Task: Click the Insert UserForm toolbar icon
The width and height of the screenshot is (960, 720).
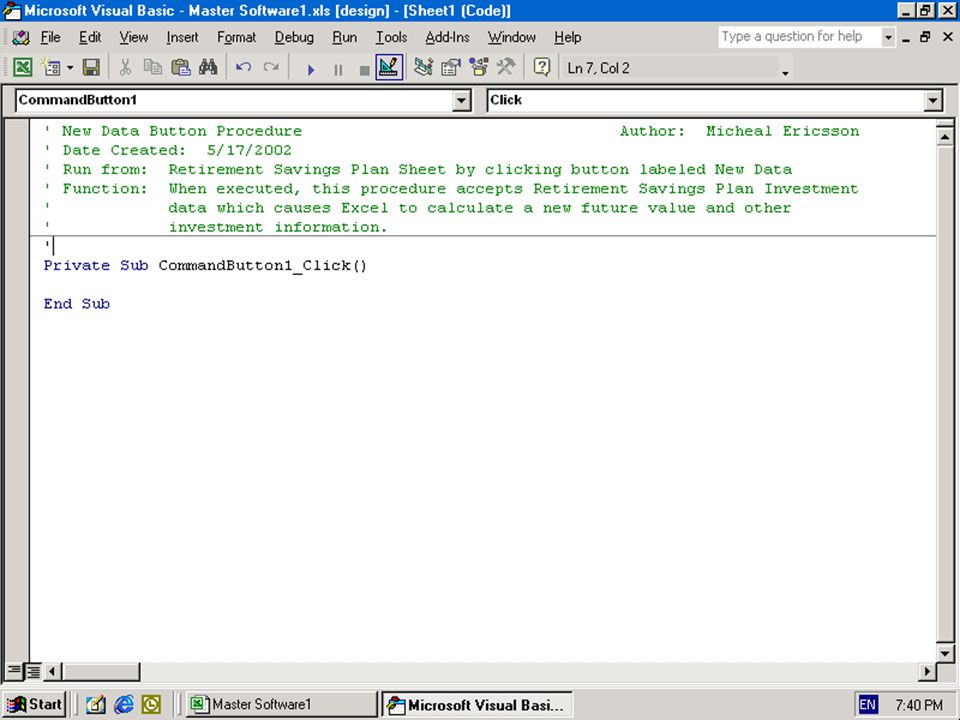Action: 51,67
